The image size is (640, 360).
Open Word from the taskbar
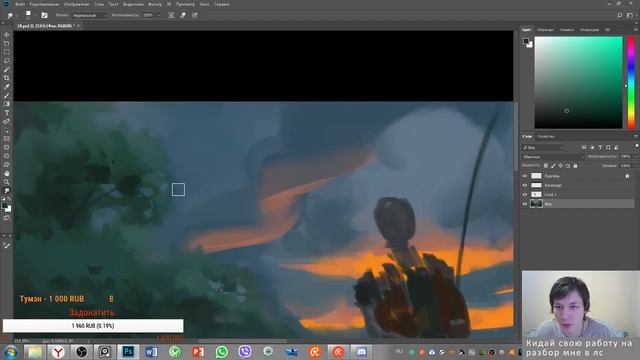(x=151, y=352)
